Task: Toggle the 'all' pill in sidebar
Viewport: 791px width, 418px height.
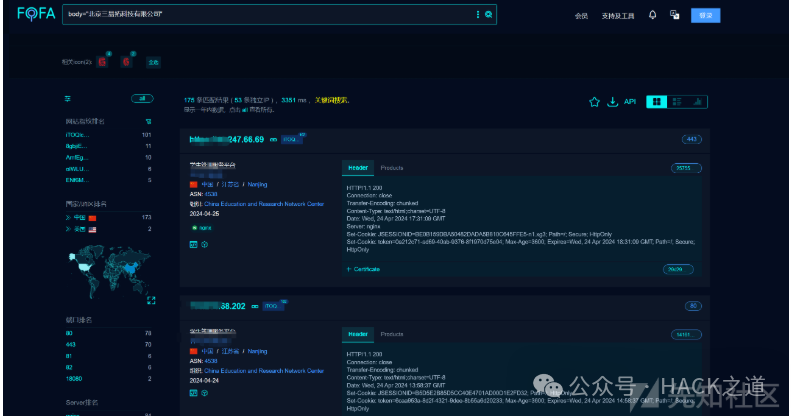Action: tap(142, 99)
